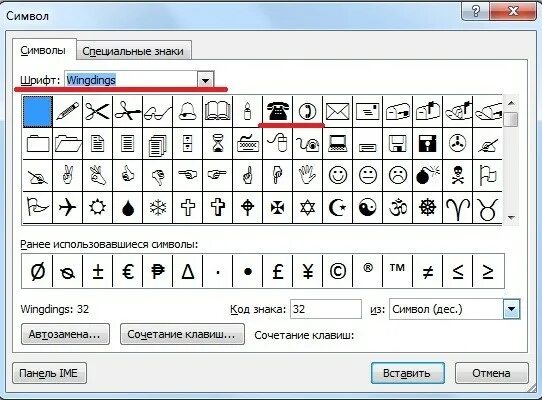Close the Символ dialog window

(x=513, y=12)
